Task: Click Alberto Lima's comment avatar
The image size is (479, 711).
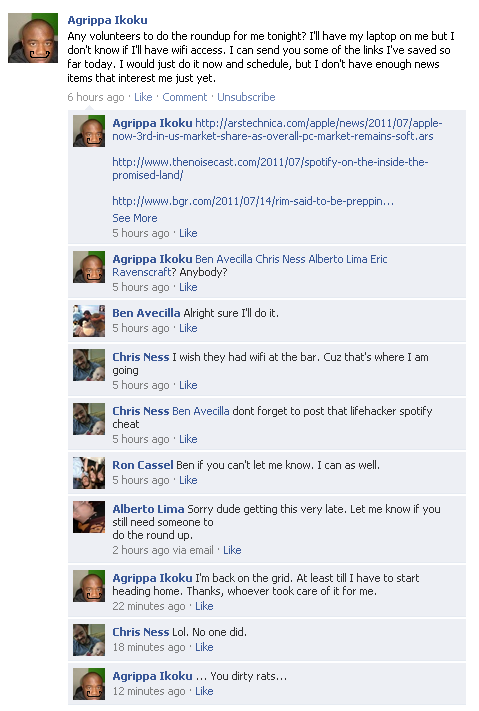Action: (x=89, y=517)
